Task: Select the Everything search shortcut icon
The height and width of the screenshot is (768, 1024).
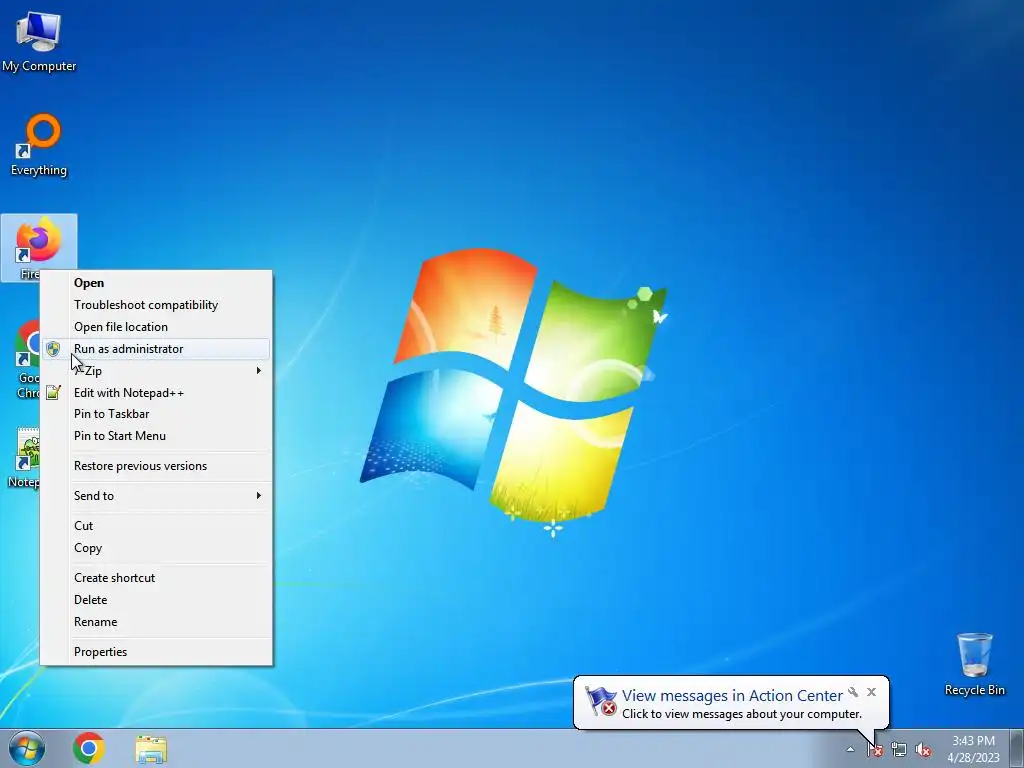Action: 39,145
